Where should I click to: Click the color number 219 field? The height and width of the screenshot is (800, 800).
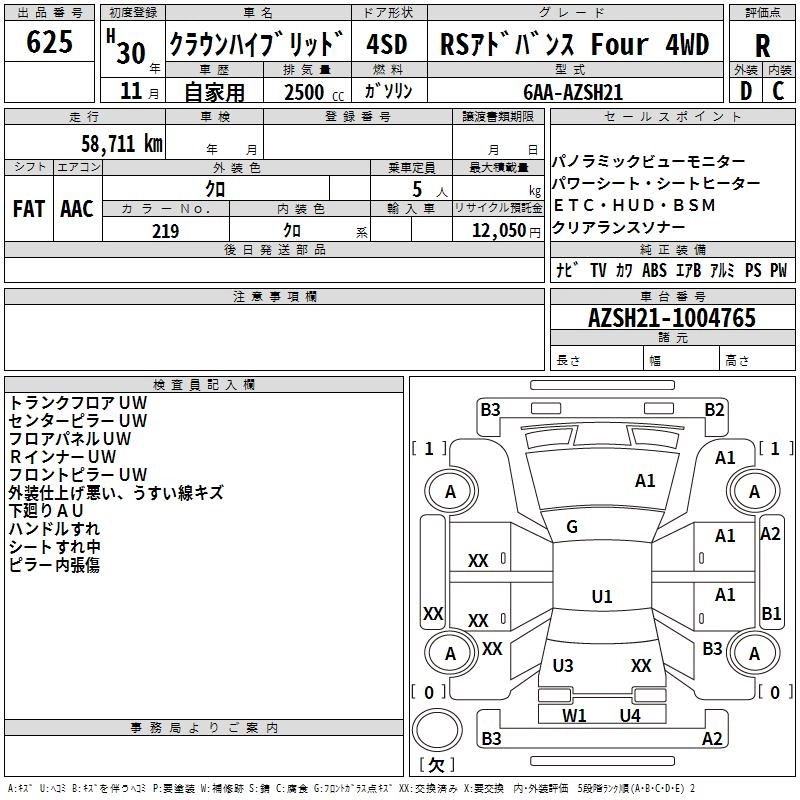[165, 231]
